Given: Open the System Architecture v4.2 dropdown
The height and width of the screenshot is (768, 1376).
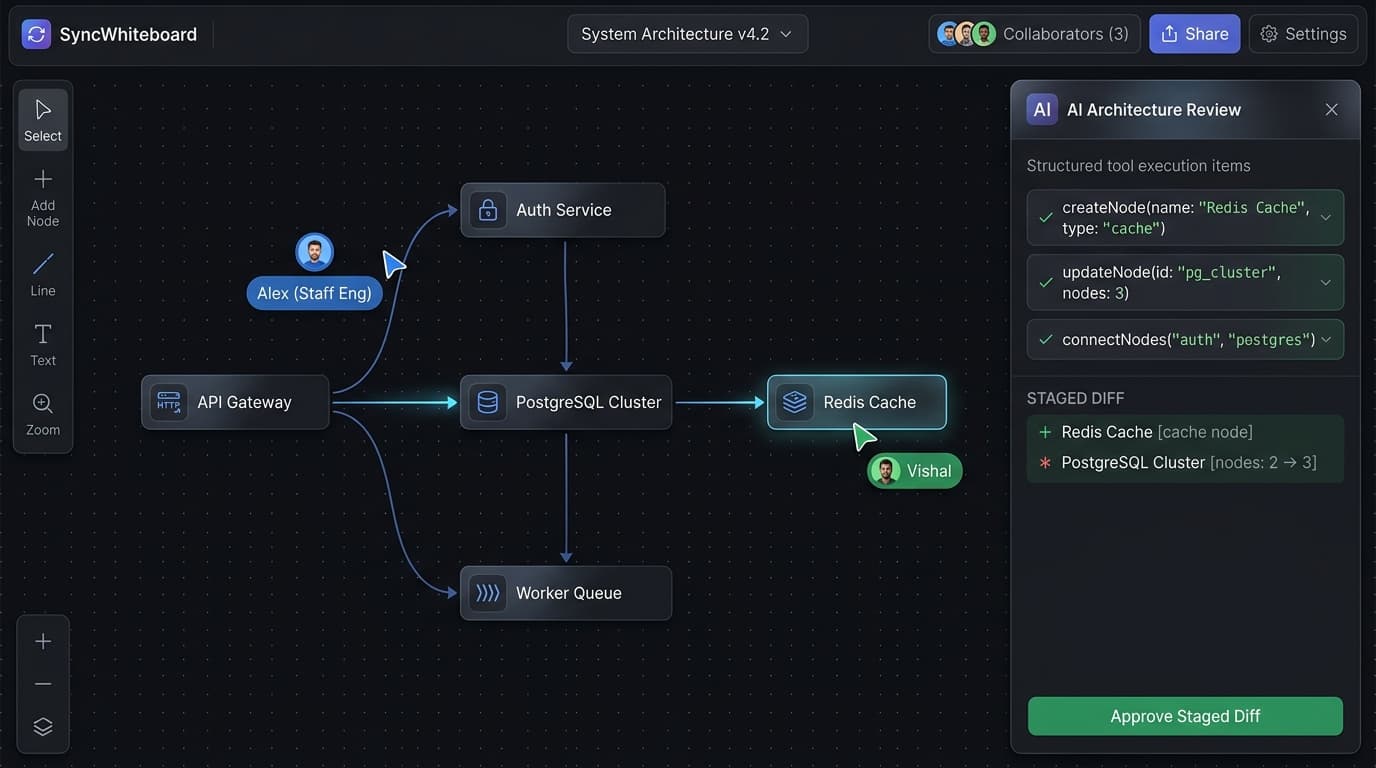Looking at the screenshot, I should click(x=688, y=34).
